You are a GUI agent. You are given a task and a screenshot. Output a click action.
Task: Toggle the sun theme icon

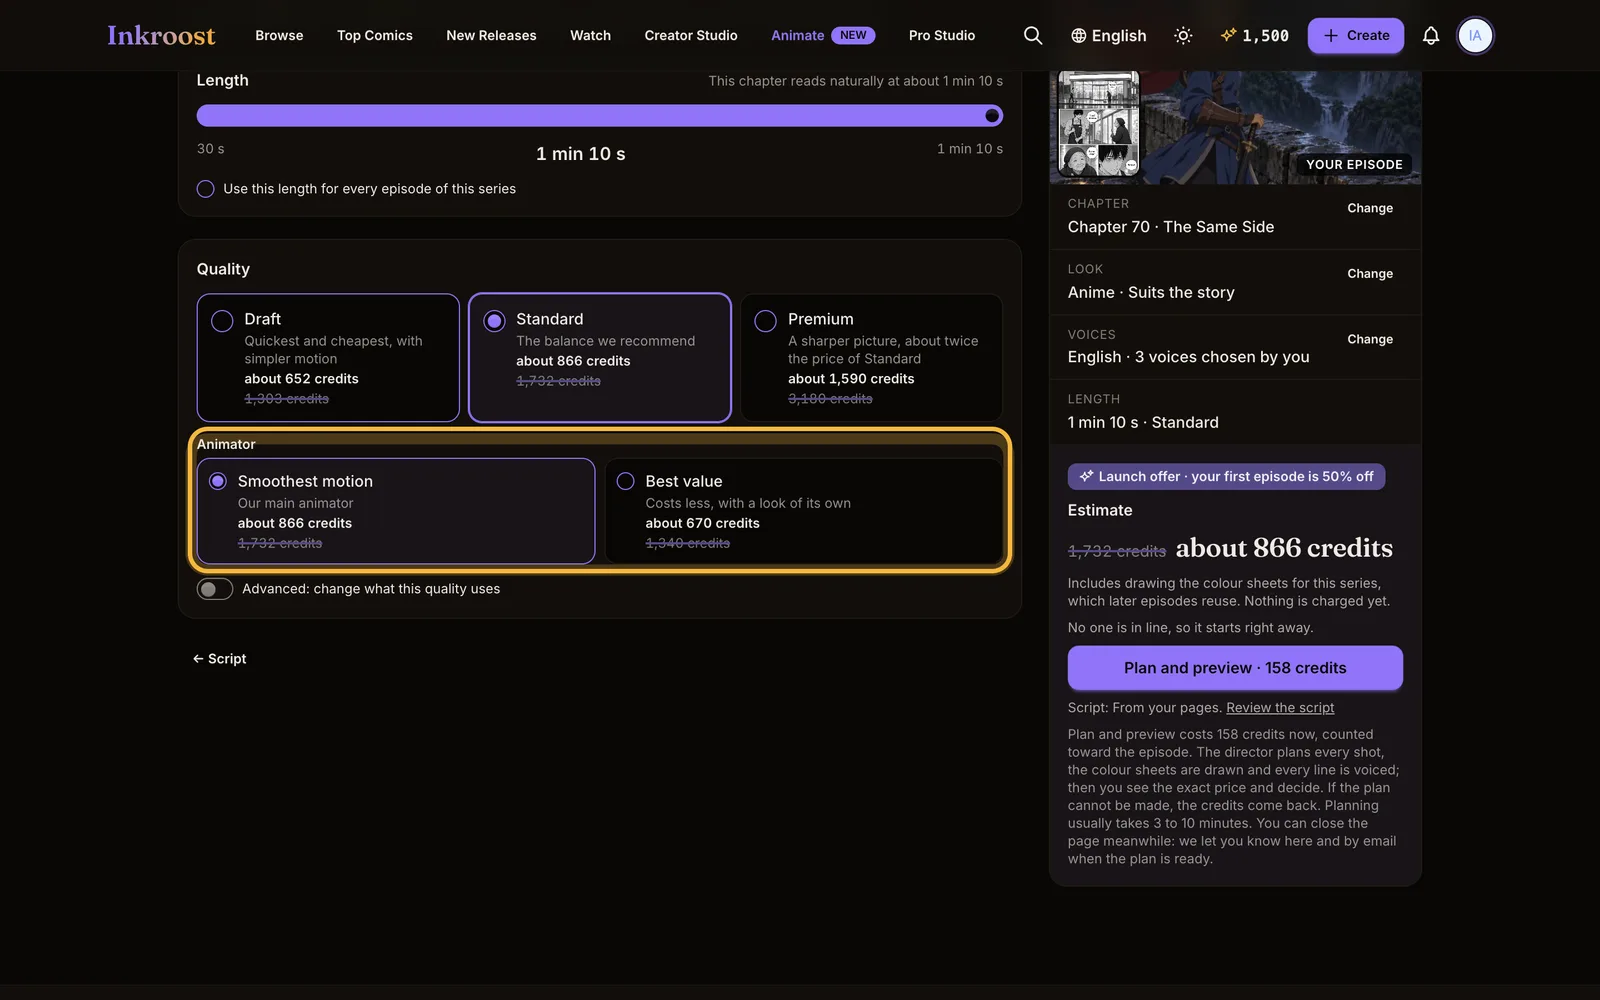coord(1183,35)
